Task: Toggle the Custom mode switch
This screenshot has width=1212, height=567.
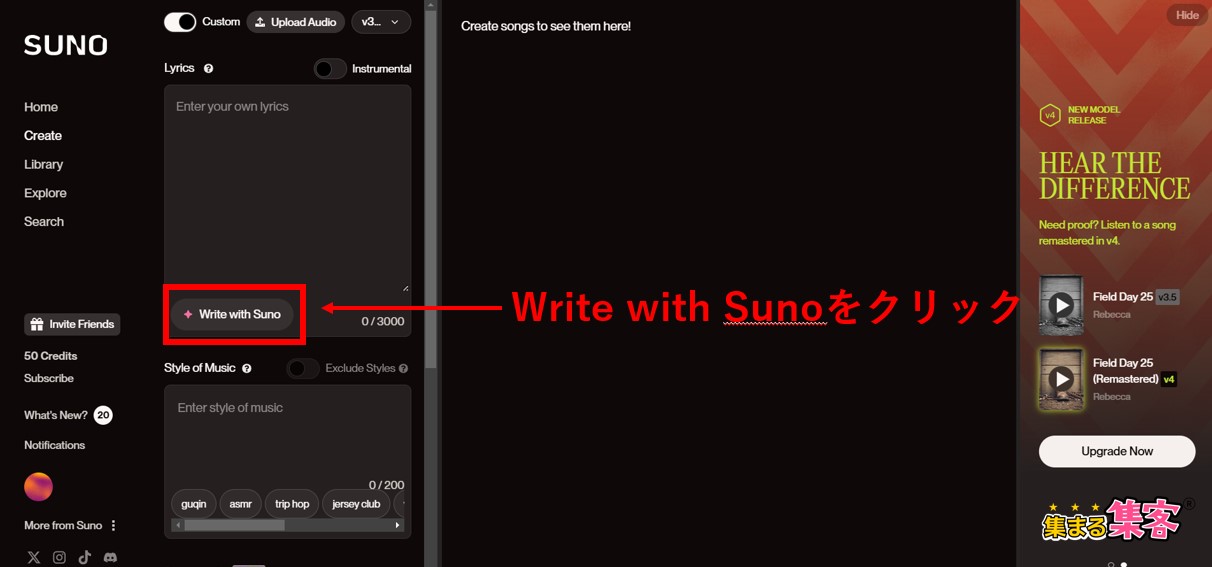Action: 180,22
